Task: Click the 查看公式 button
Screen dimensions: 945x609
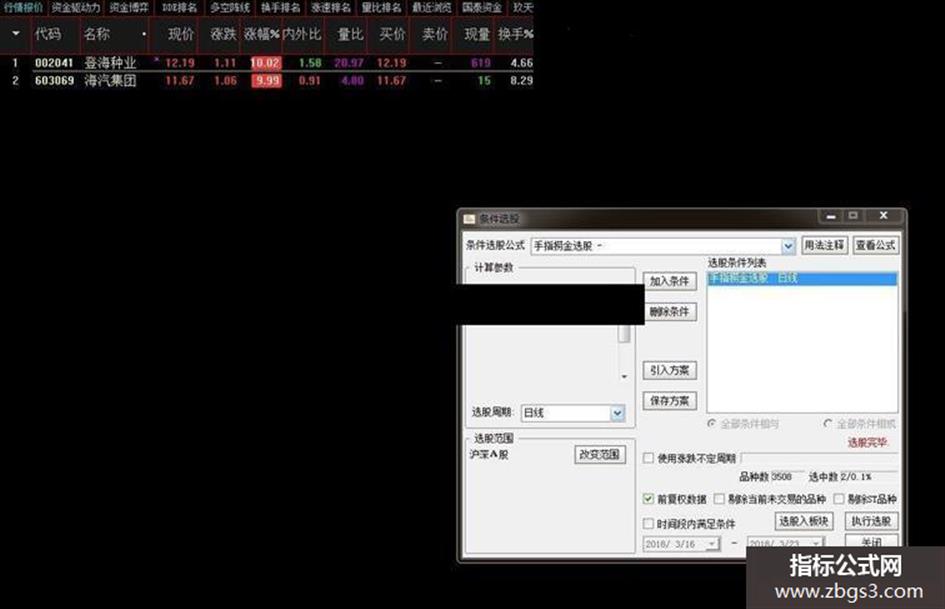Action: point(875,245)
